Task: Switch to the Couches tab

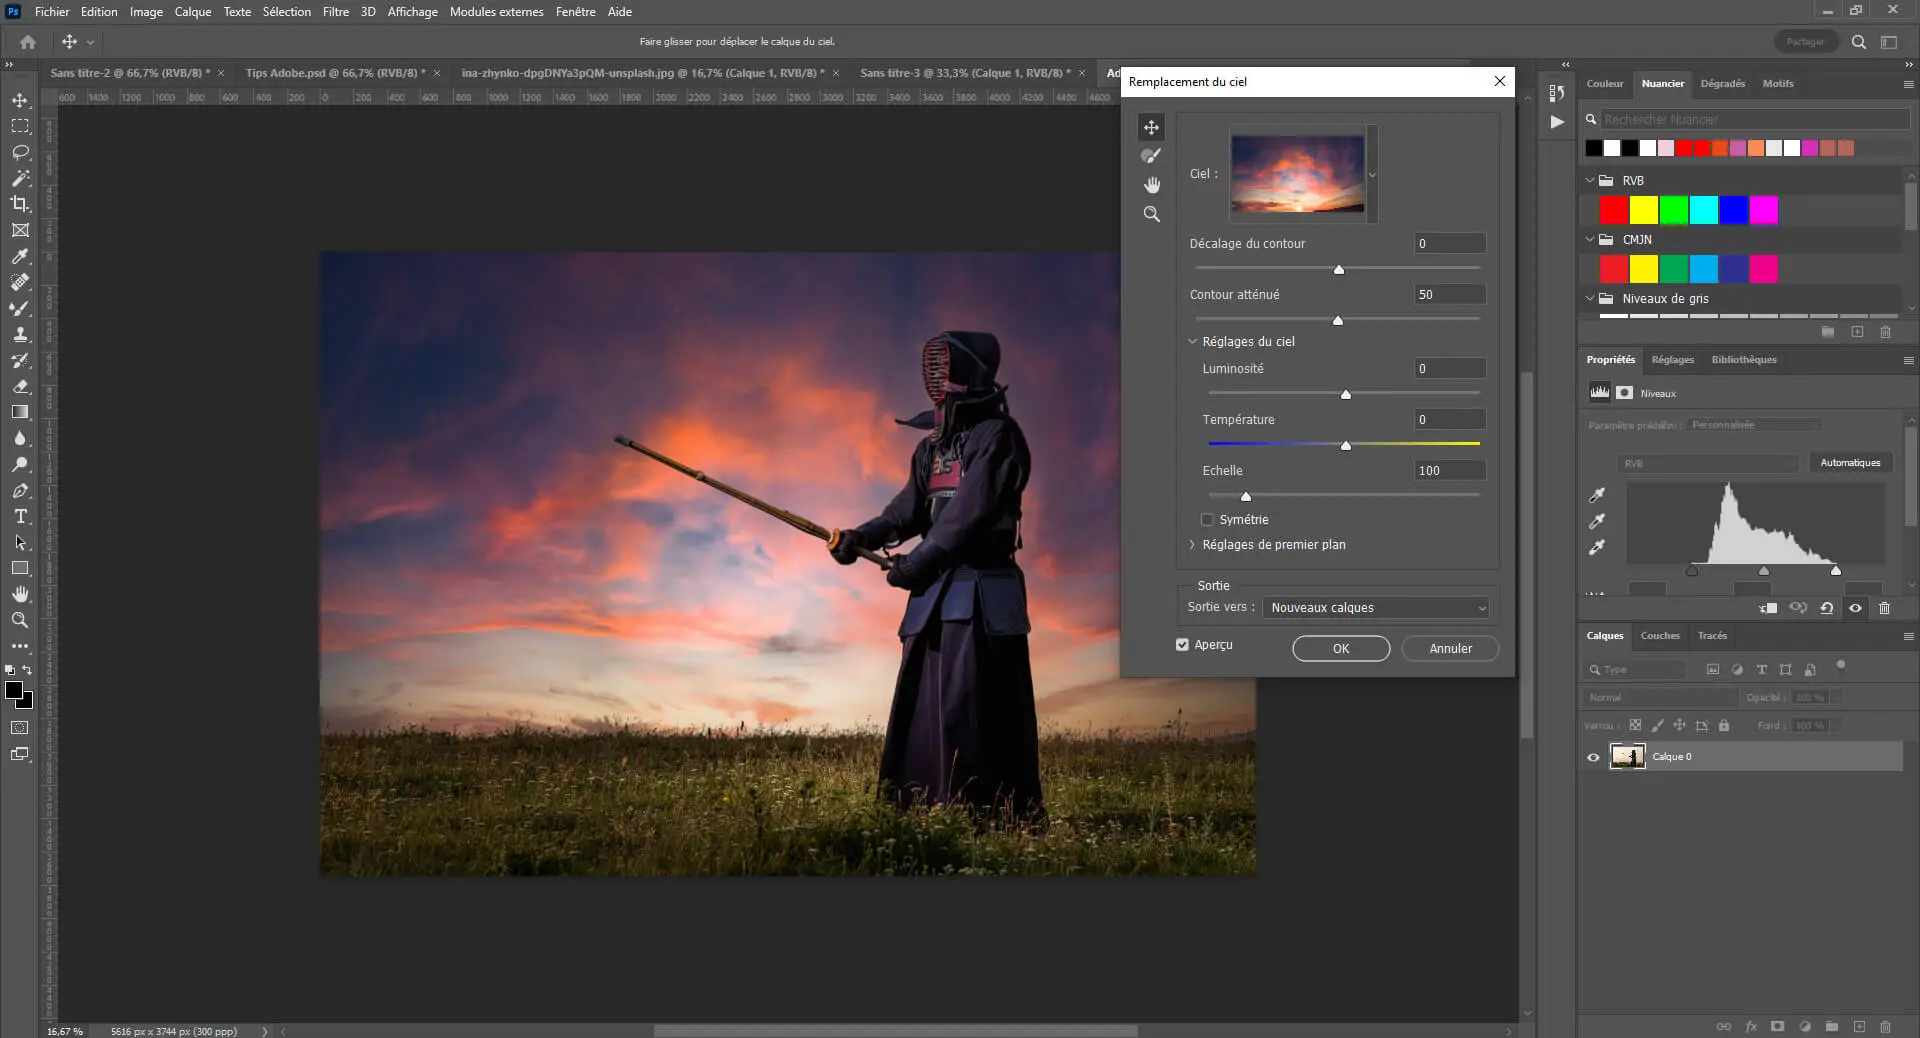Action: (1659, 636)
